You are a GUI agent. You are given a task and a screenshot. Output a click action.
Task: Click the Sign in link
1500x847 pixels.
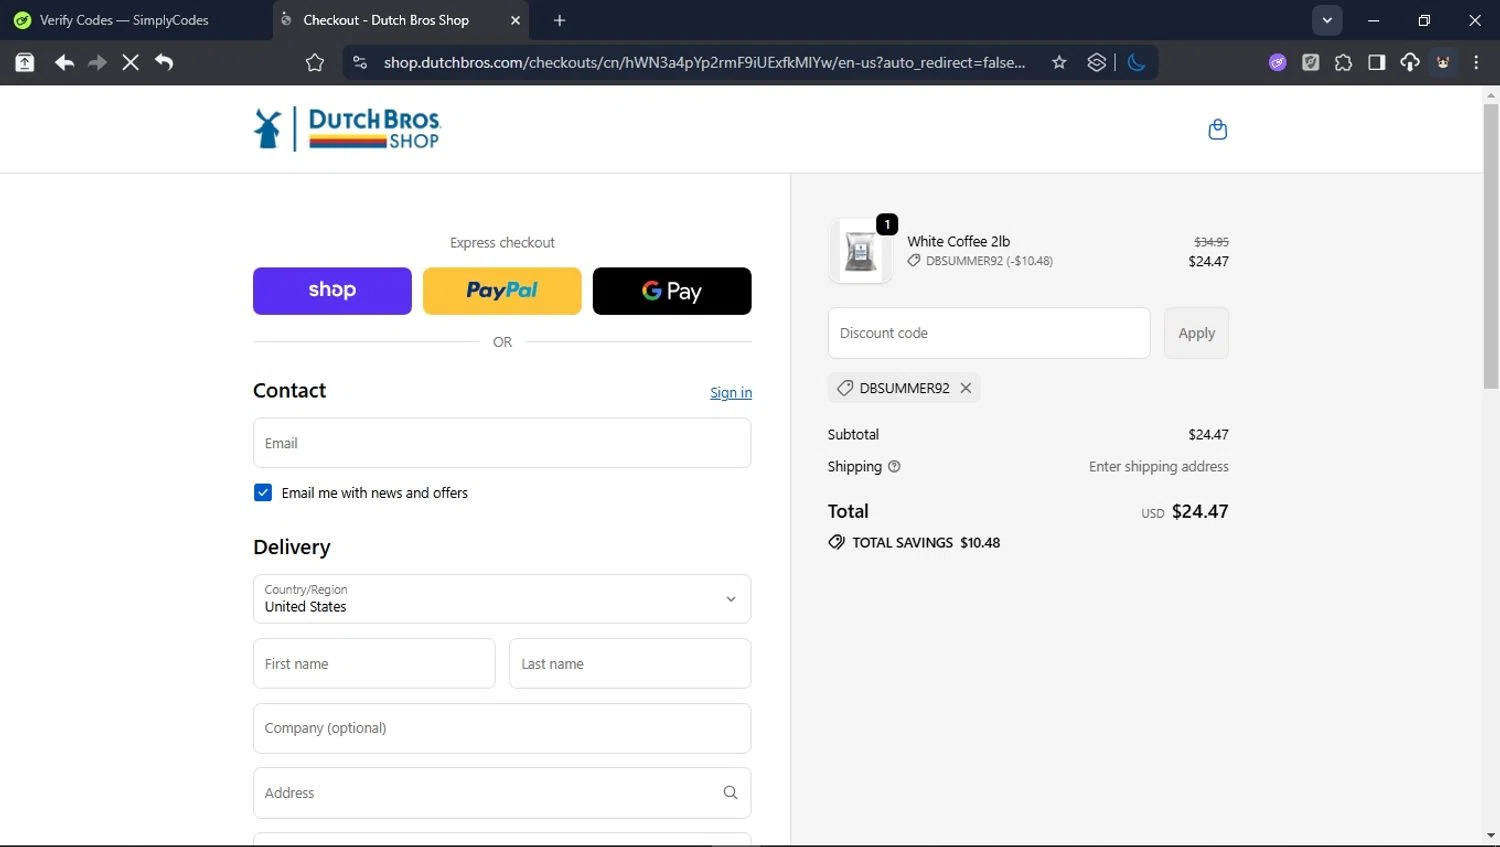click(x=731, y=393)
